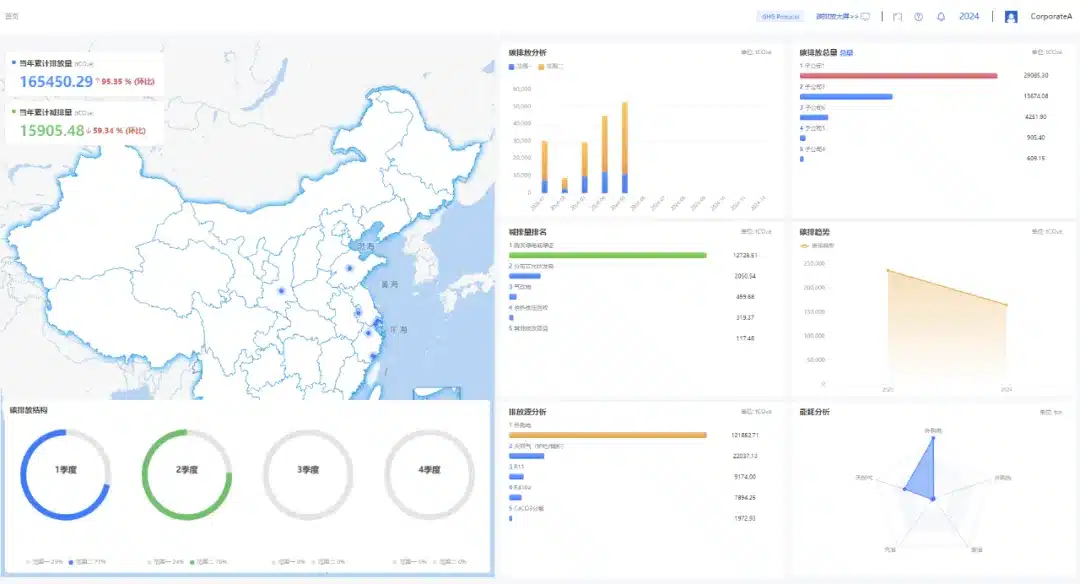The image size is (1080, 584).
Task: Click the blue indicator icon beside 当年累计排放量
Action: pos(16,60)
